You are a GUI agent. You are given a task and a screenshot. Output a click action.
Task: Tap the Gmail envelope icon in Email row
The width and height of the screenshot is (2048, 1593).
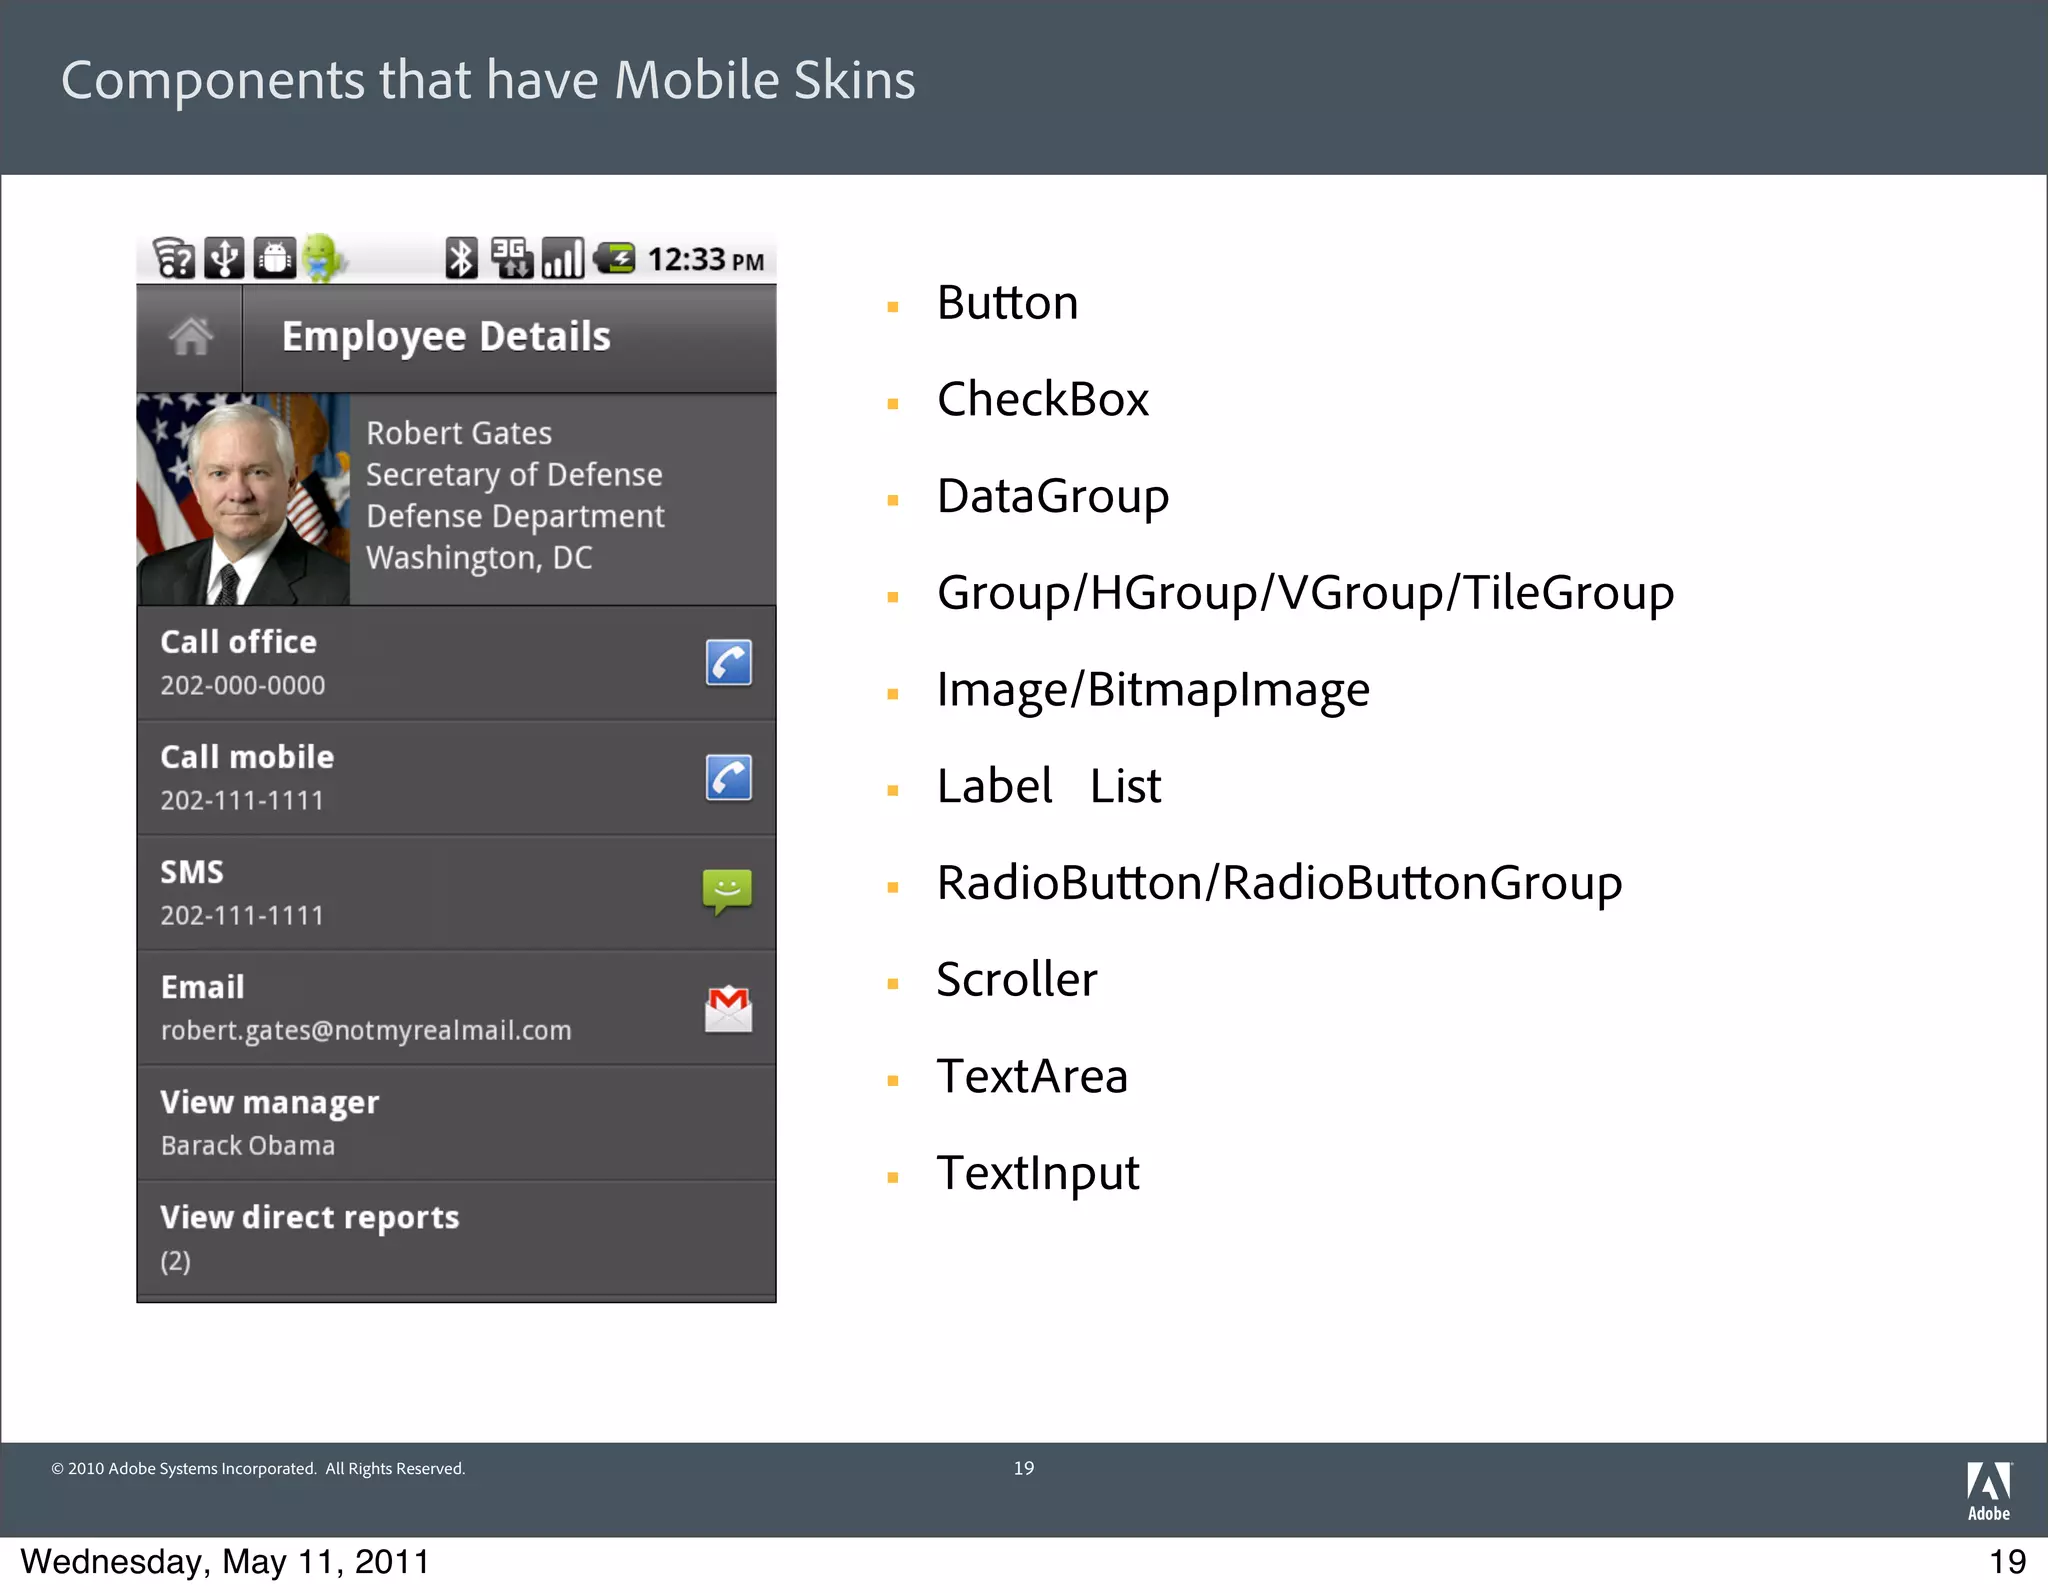(x=729, y=1008)
